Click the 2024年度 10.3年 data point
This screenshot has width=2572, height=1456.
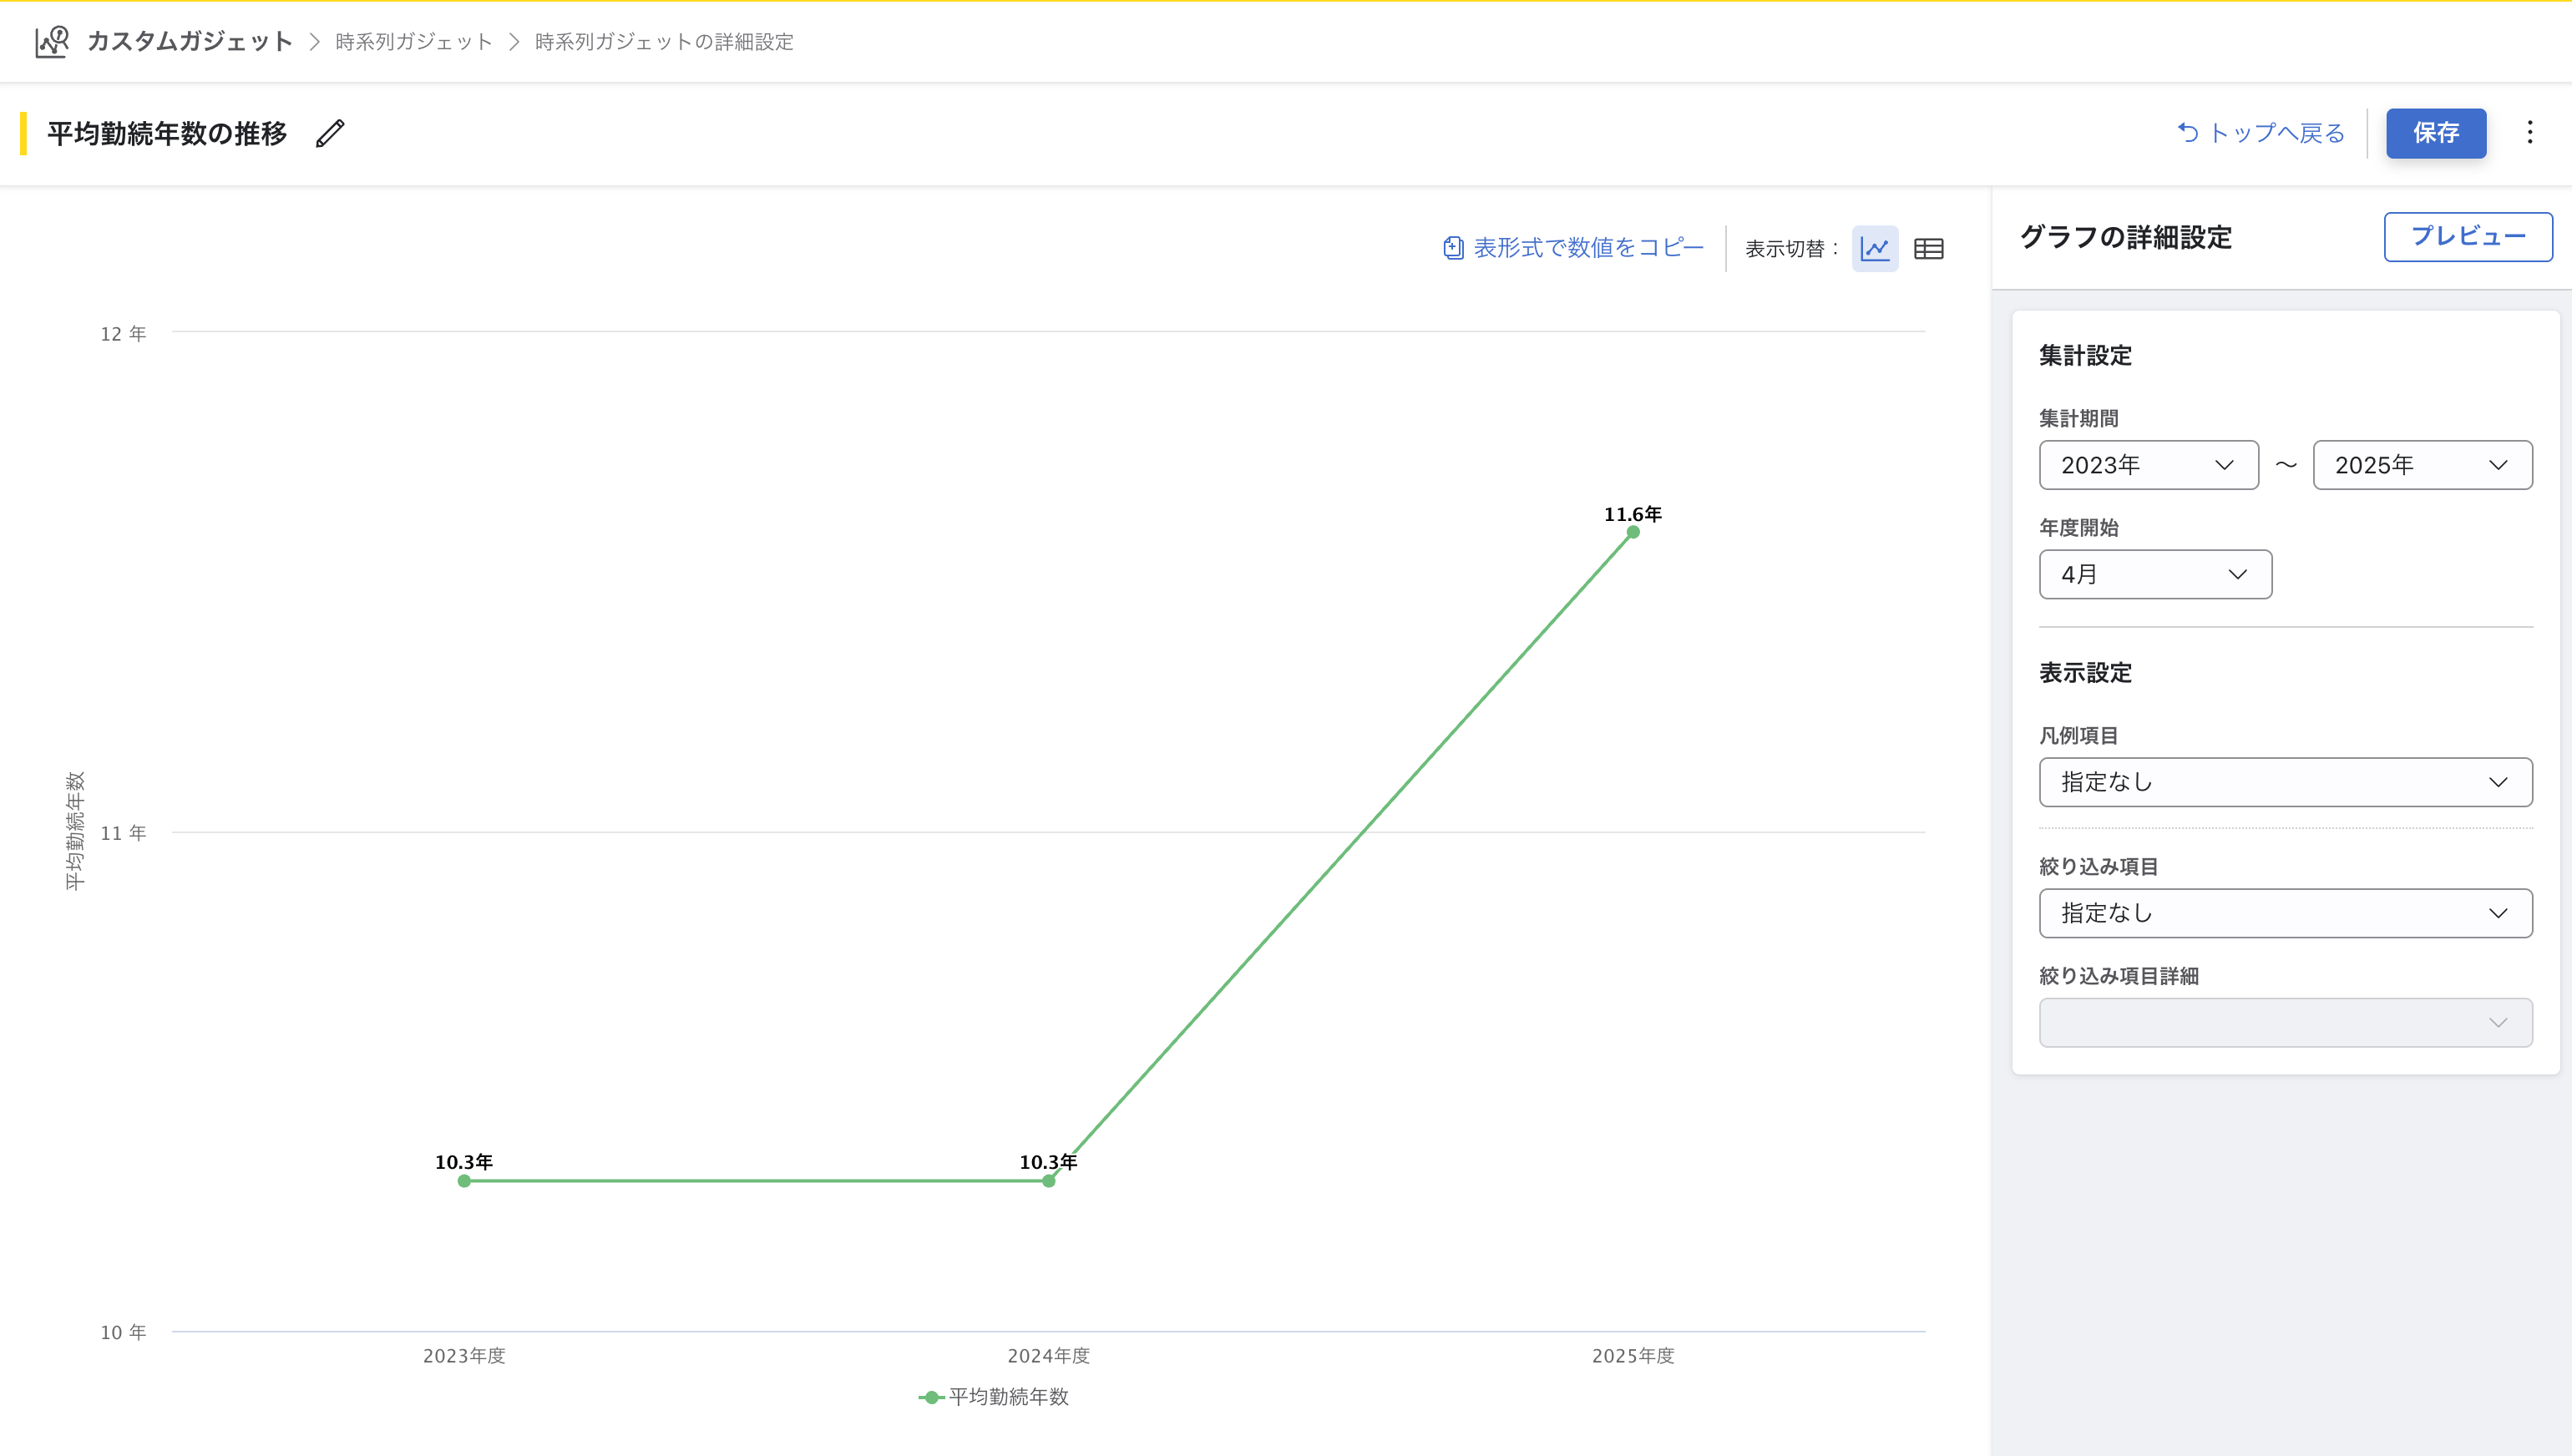[x=1048, y=1181]
